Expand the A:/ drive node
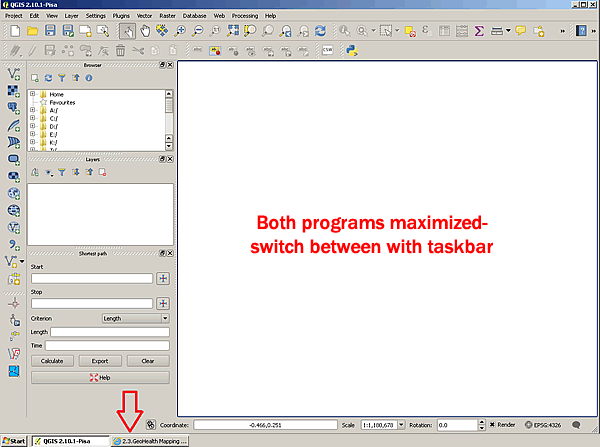 pos(33,110)
